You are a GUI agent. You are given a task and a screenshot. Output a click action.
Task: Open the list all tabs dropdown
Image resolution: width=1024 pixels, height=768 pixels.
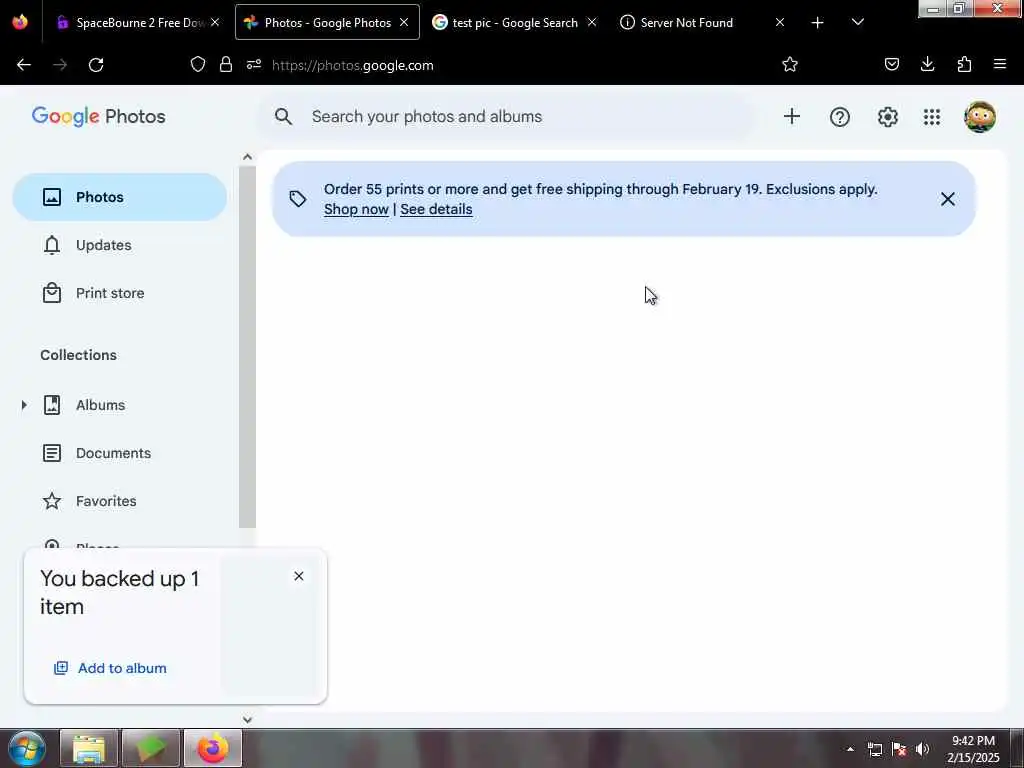(x=858, y=22)
